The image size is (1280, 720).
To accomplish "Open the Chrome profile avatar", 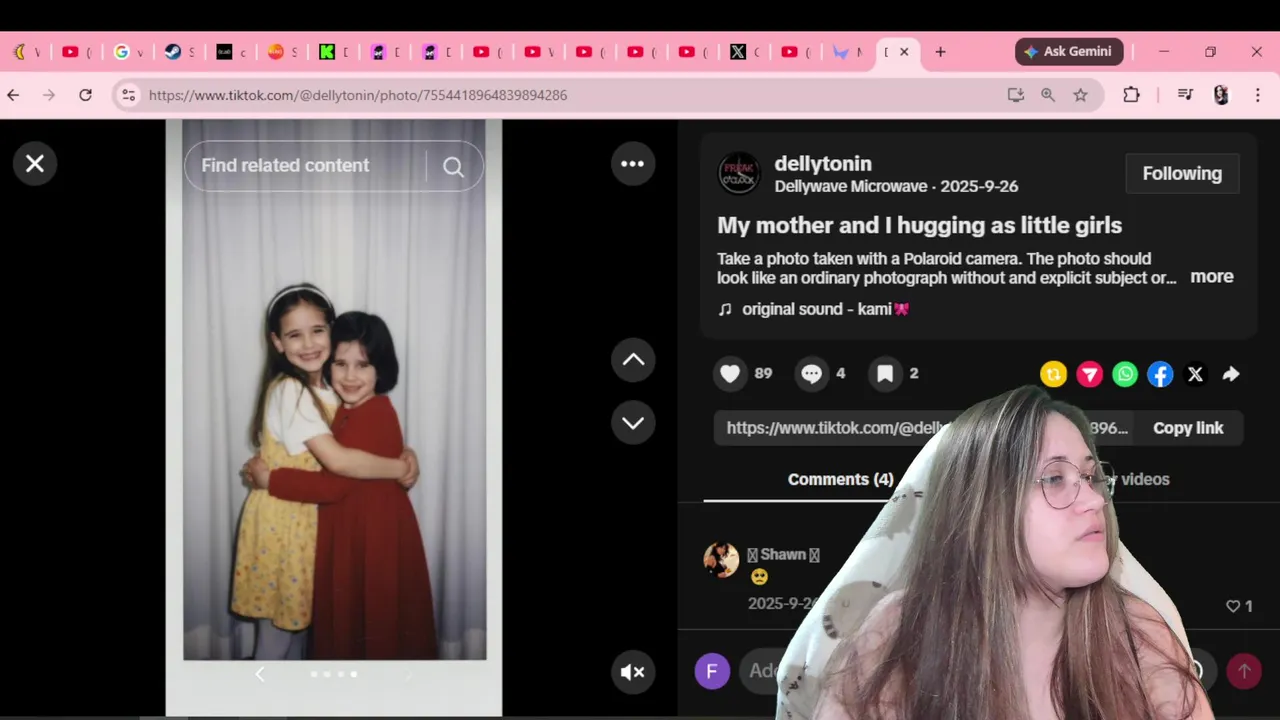I will 1221,95.
